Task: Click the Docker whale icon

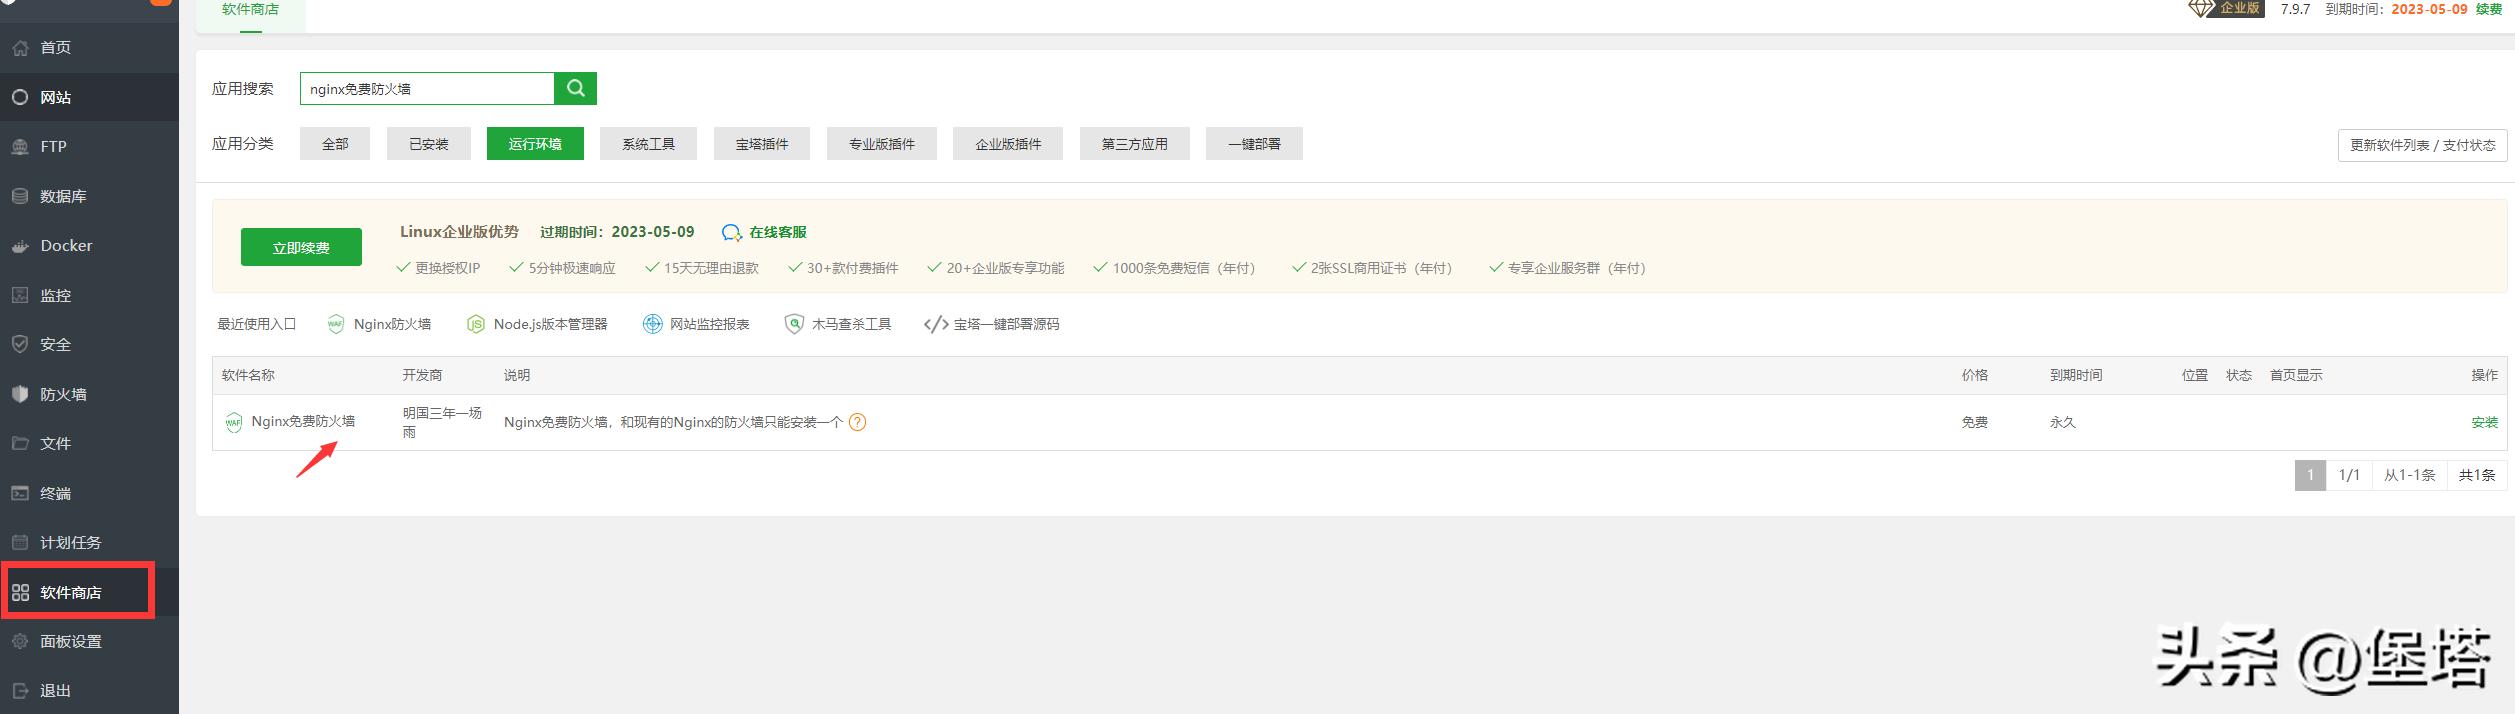Action: (20, 246)
